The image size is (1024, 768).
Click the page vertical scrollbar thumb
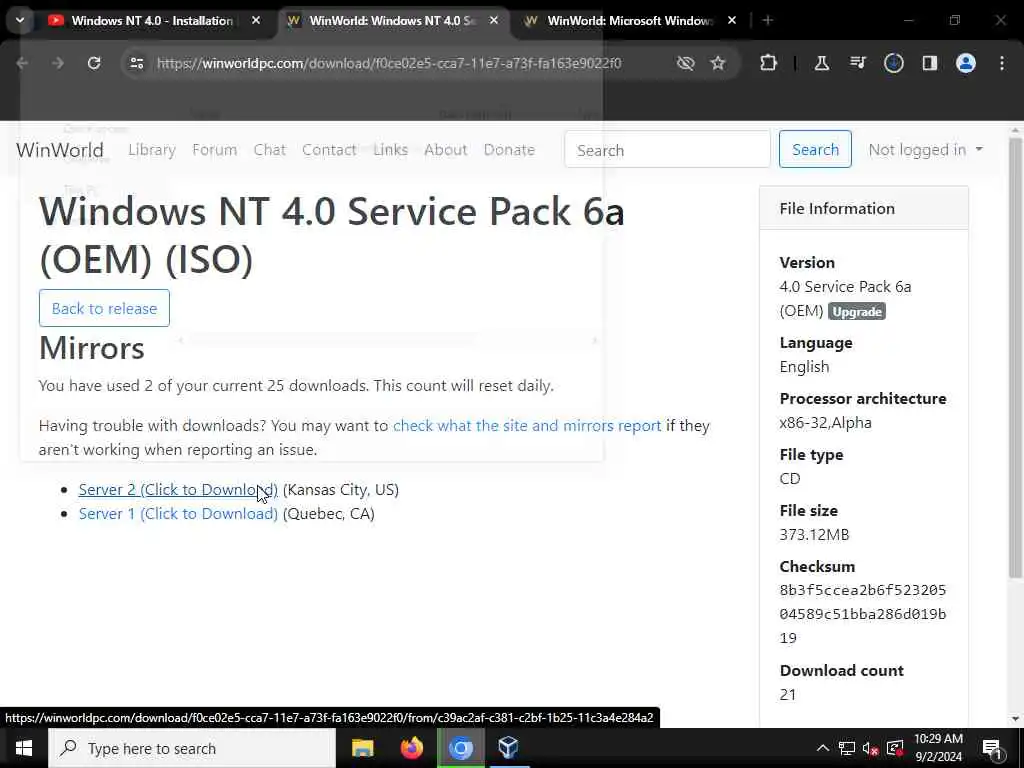pos(1015,358)
